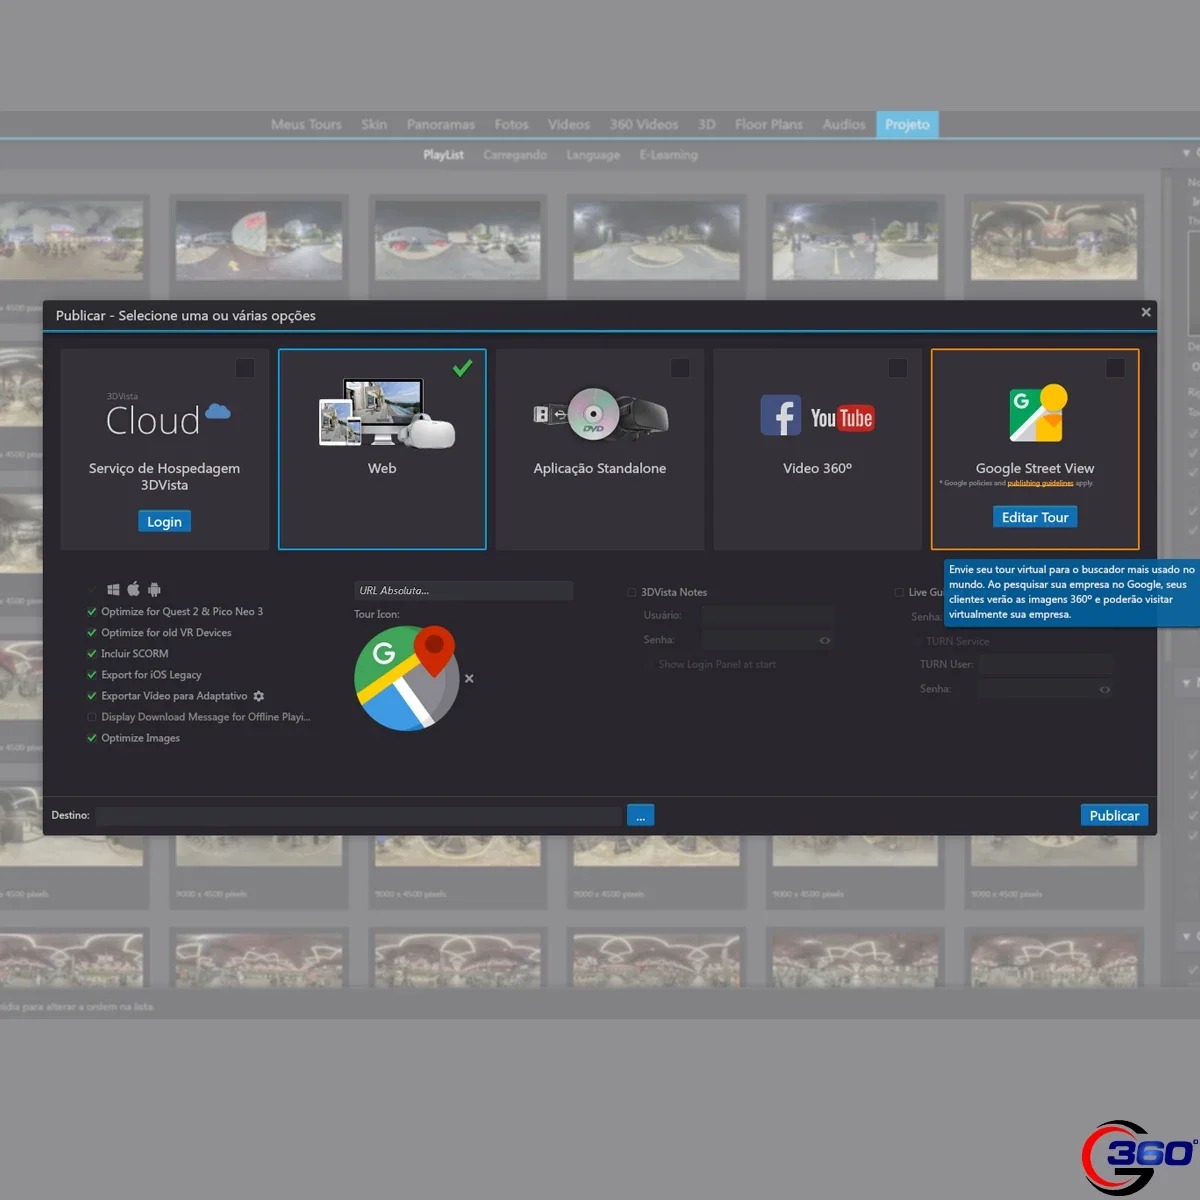Select the Web publish option card
Image resolution: width=1200 pixels, height=1200 pixels.
click(x=382, y=449)
